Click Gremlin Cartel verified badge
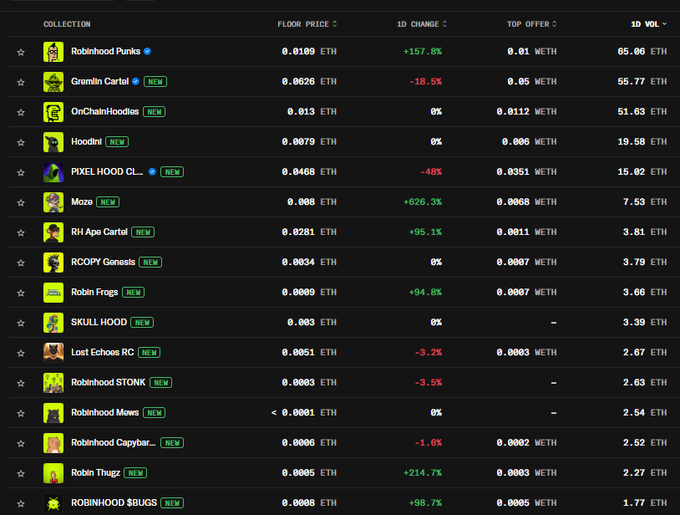Viewport: 680px width, 515px height. coord(136,81)
